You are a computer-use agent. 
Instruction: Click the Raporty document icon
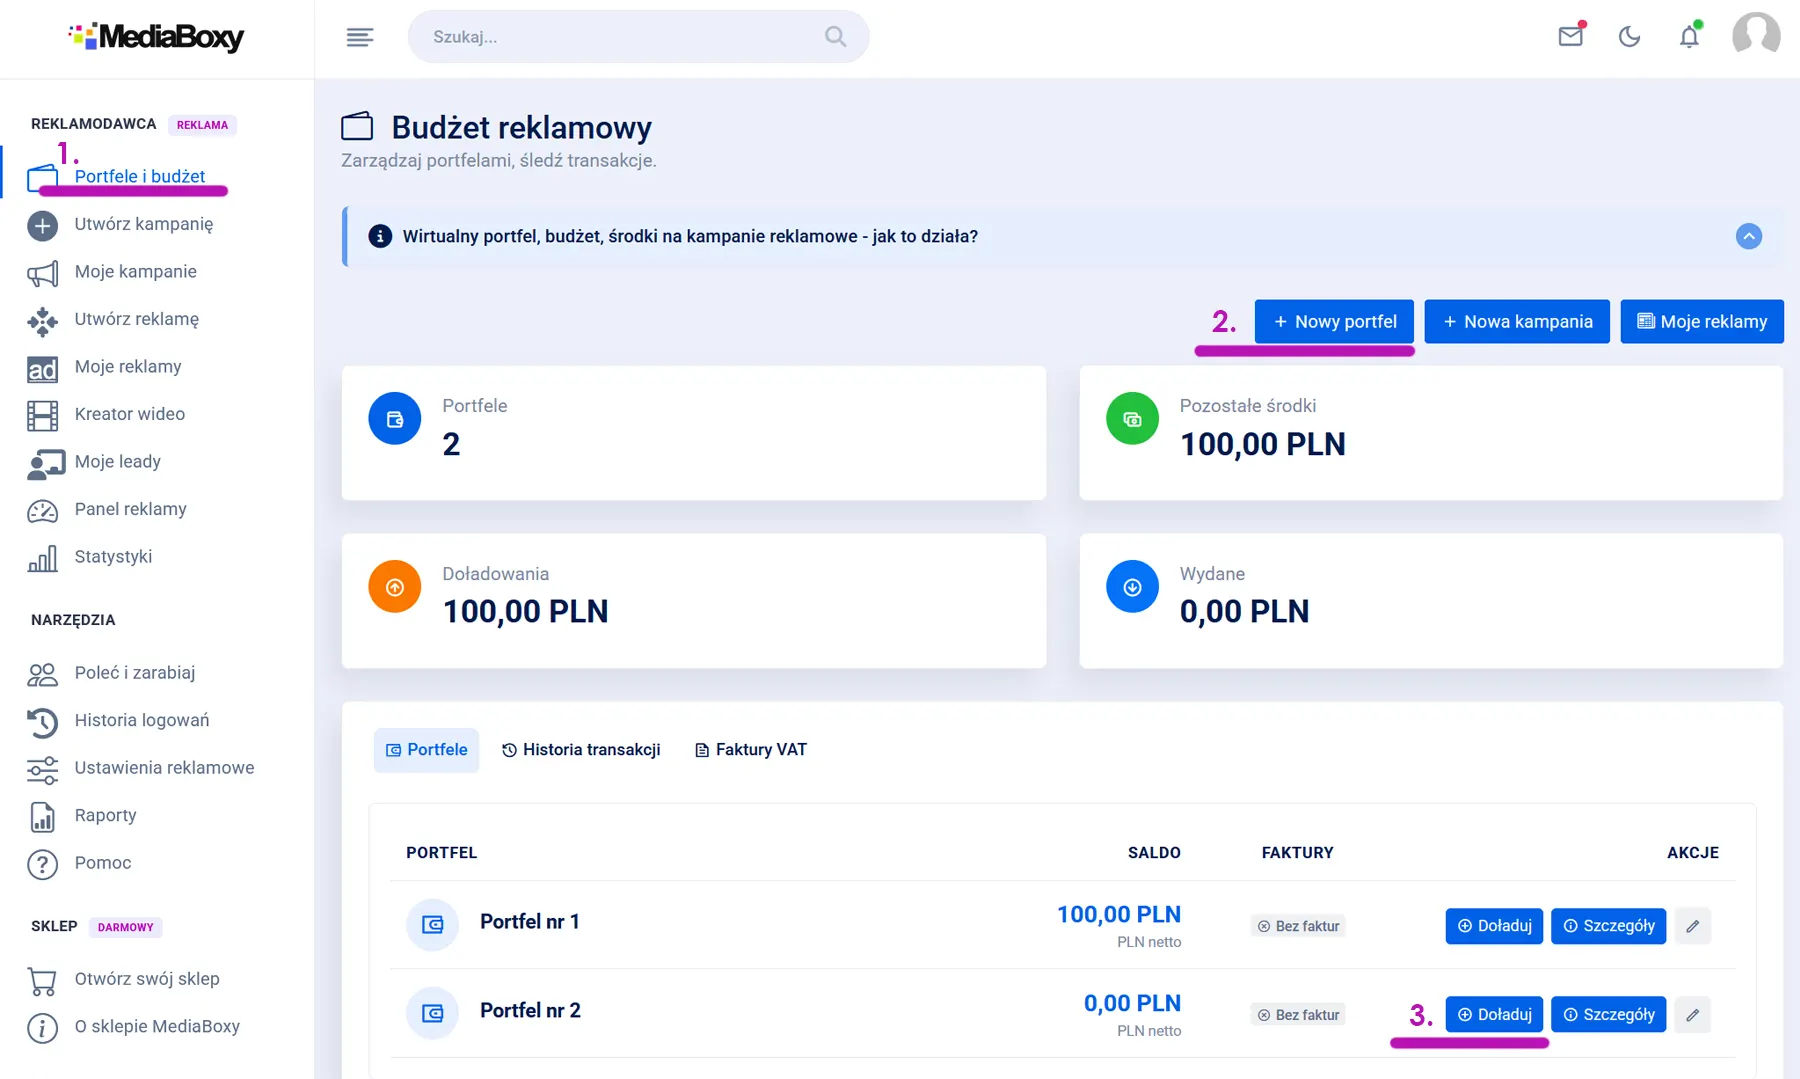[x=42, y=817]
